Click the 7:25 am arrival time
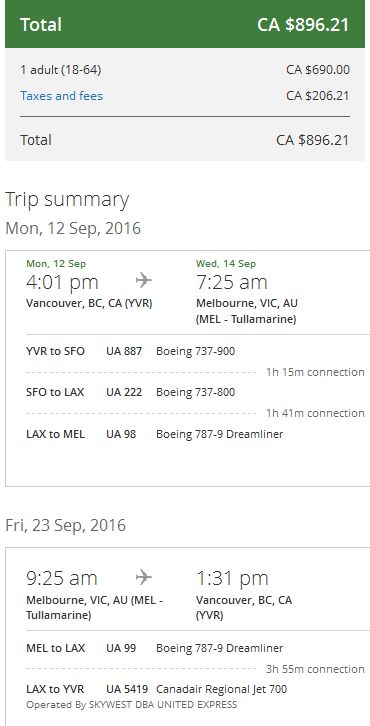Viewport: 370px width, 726px height. pos(232,282)
